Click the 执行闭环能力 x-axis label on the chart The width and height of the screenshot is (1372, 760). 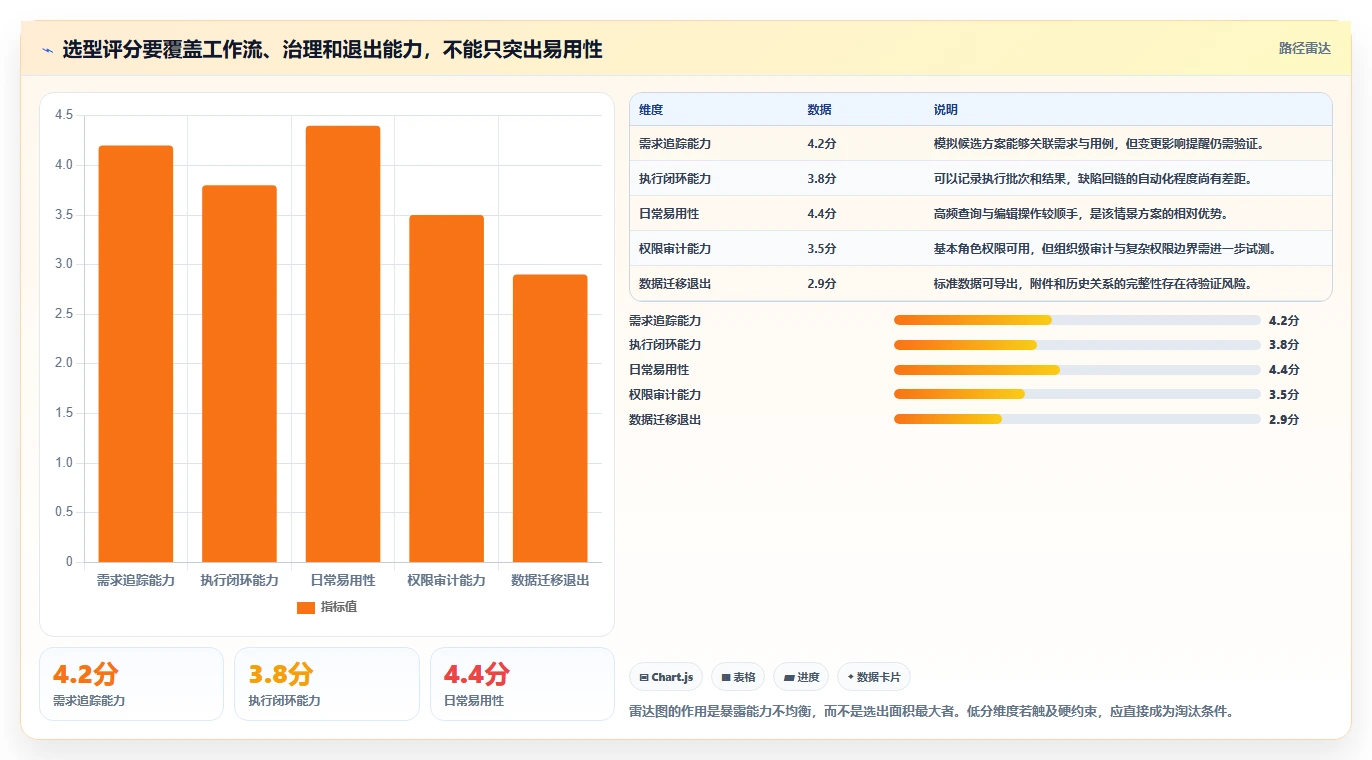click(239, 580)
